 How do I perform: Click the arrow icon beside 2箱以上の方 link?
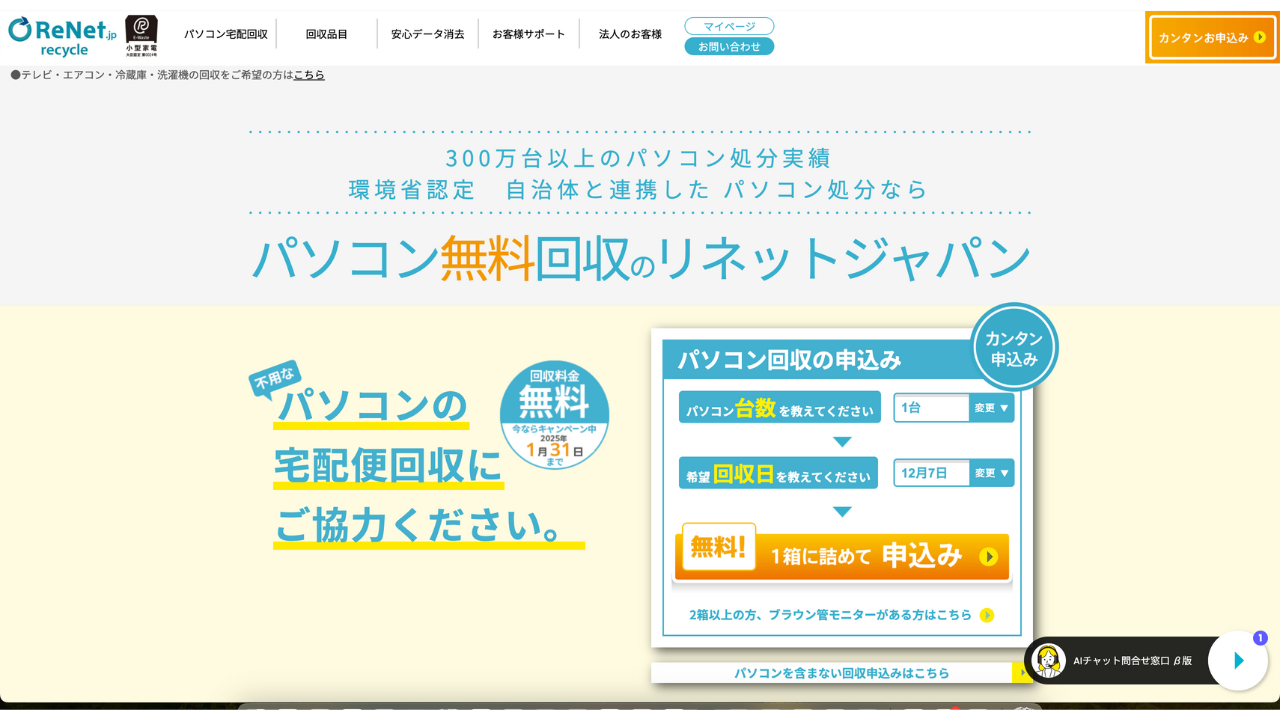pos(987,615)
